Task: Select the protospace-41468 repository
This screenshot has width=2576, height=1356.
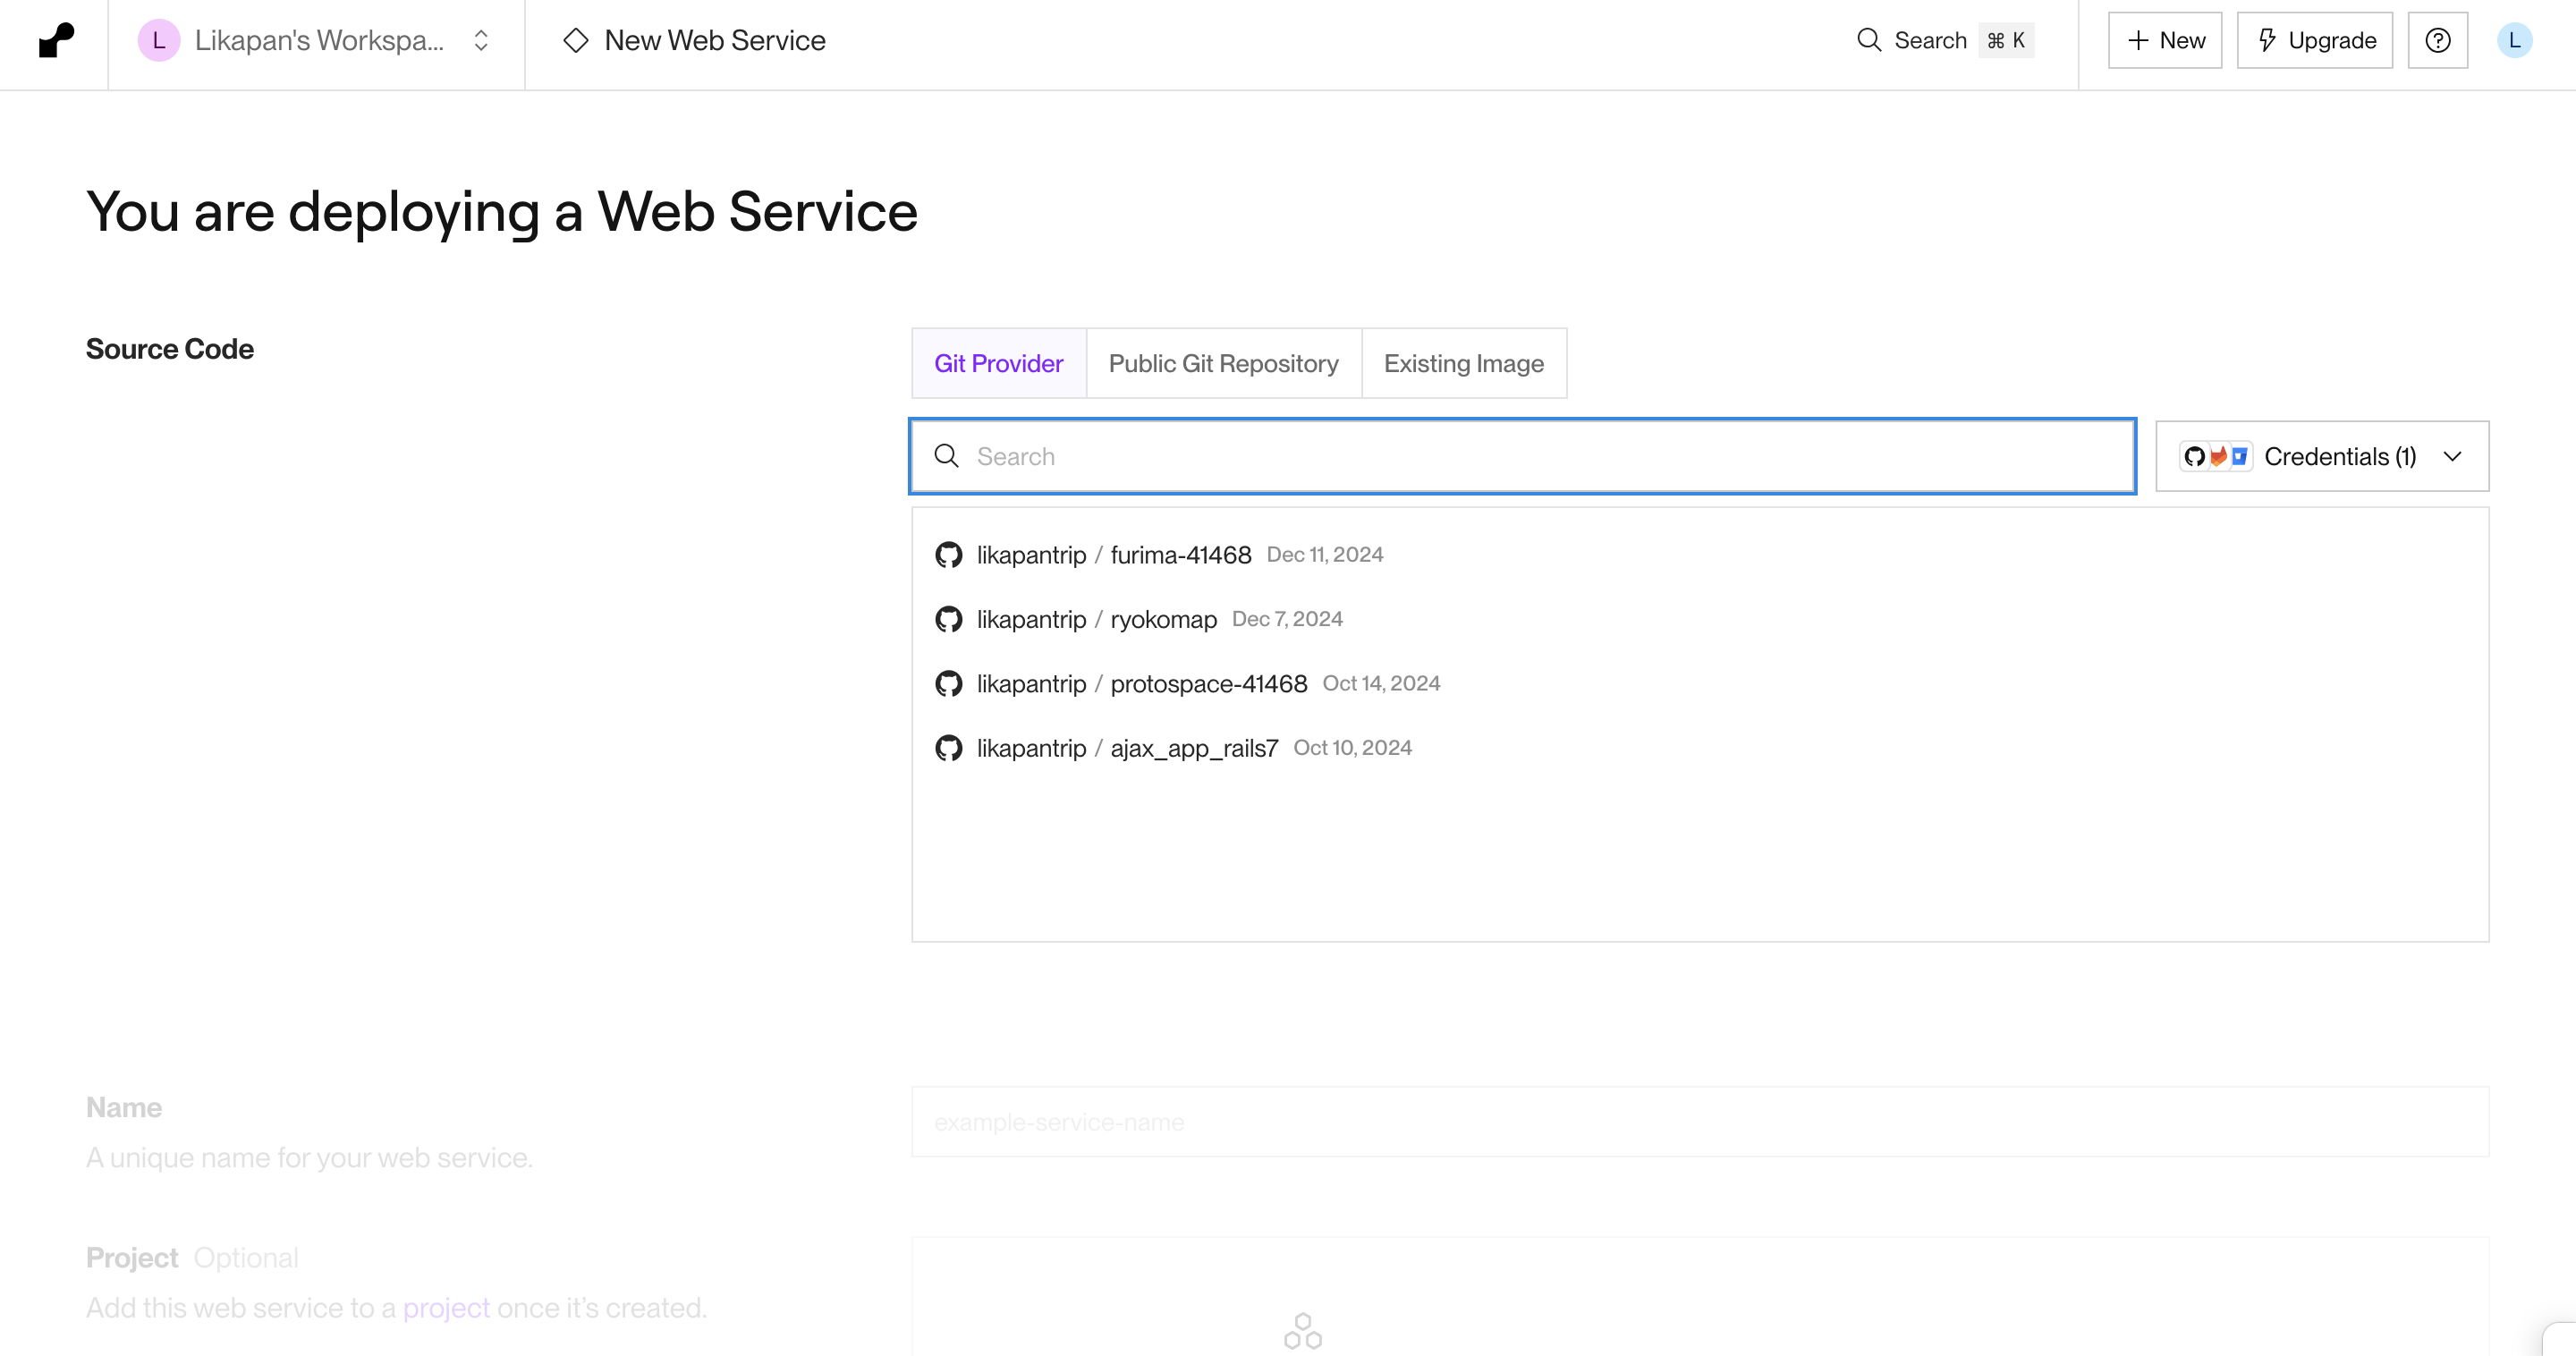Action: pyautogui.click(x=1208, y=684)
